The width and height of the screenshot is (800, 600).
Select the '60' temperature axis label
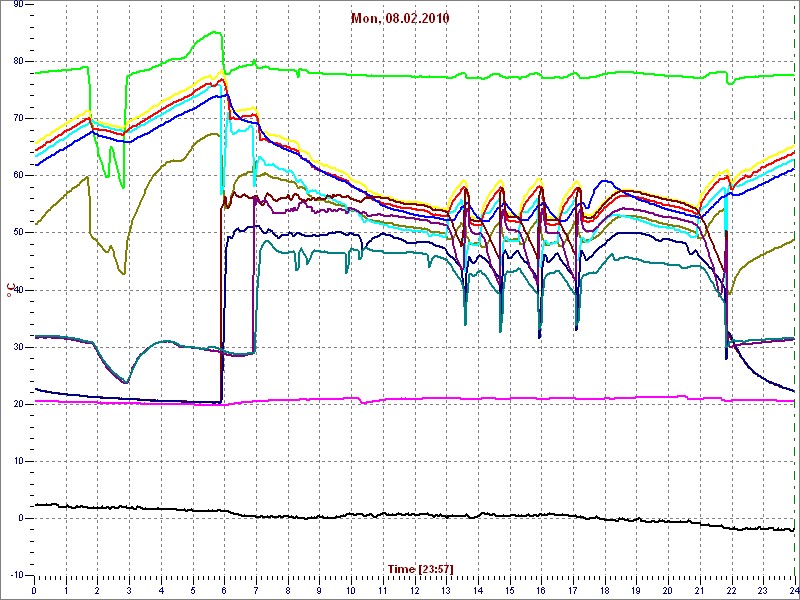(x=17, y=176)
